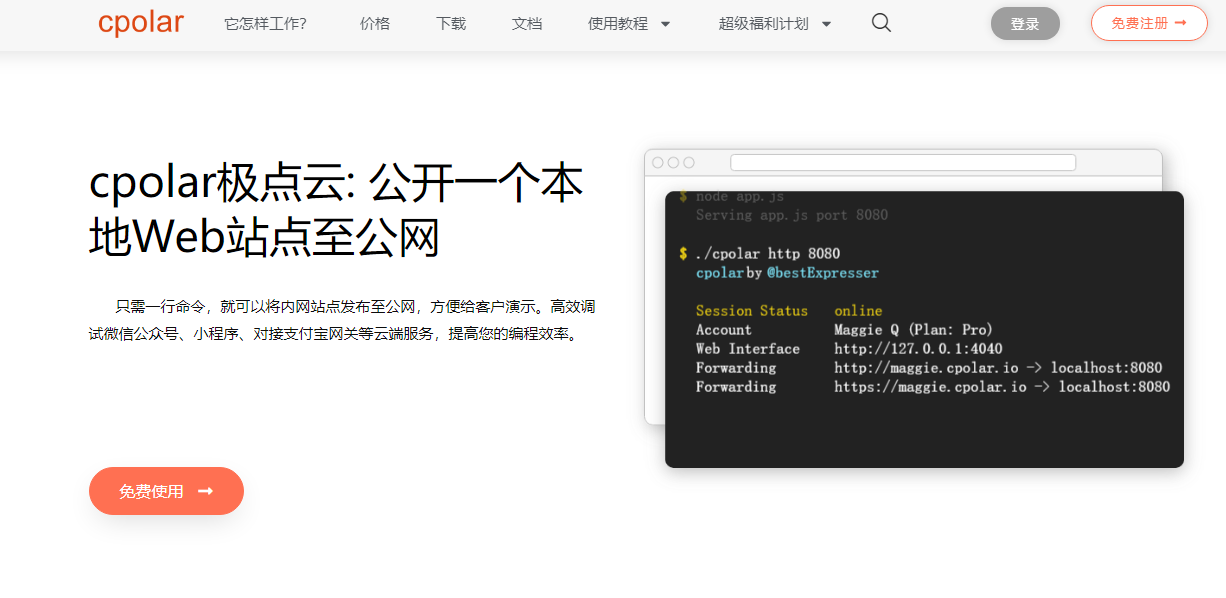The width and height of the screenshot is (1226, 598).
Task: Click the green traffic light circle on terminal window
Action: click(689, 161)
